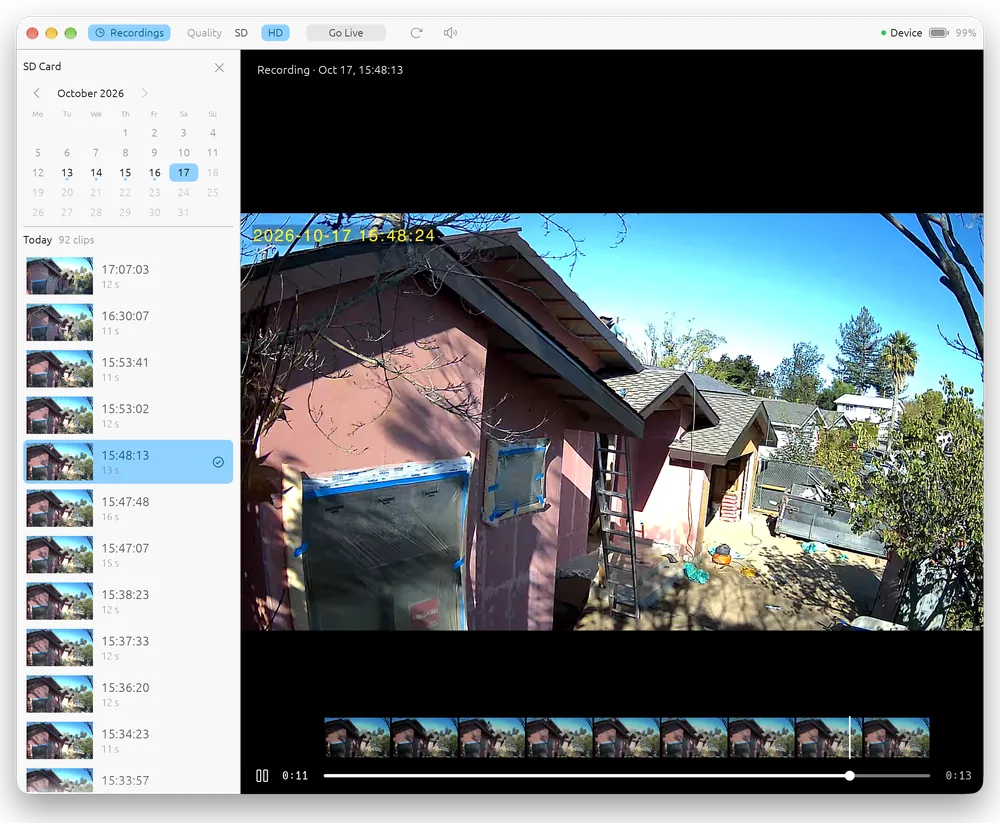Select SD quality
1000x823 pixels.
pyautogui.click(x=241, y=33)
